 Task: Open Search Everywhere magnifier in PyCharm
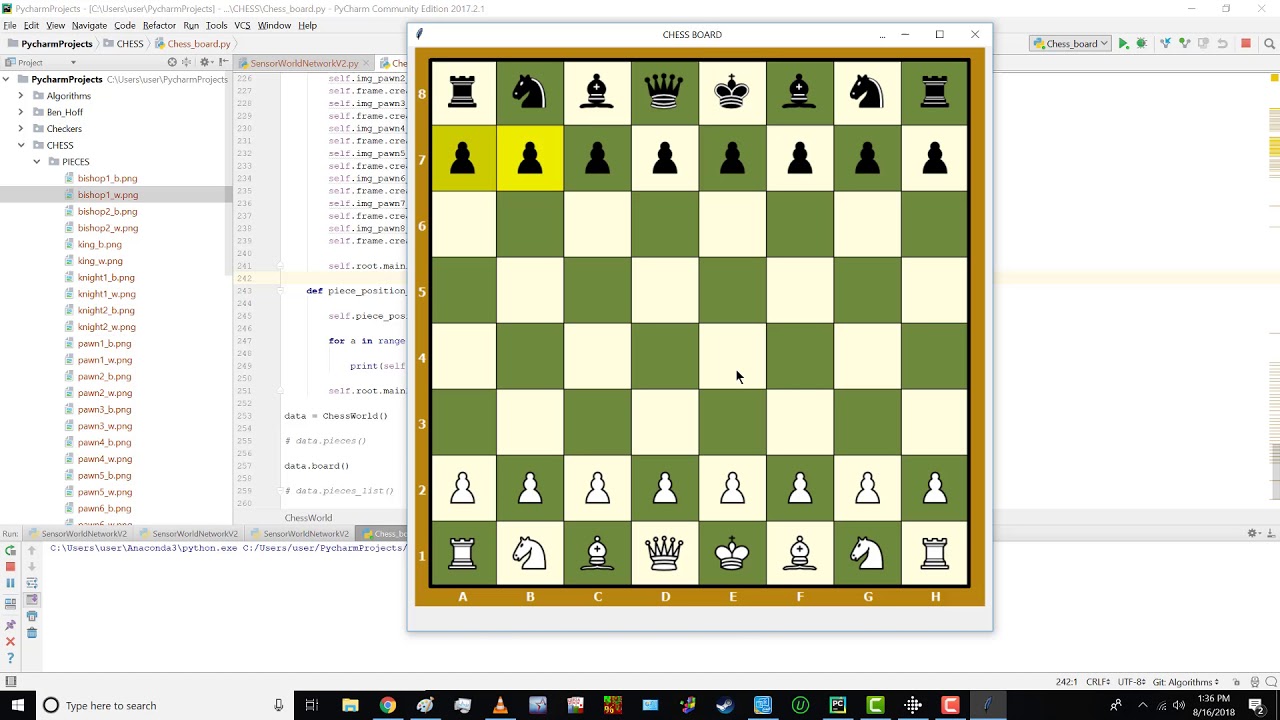pos(1269,44)
